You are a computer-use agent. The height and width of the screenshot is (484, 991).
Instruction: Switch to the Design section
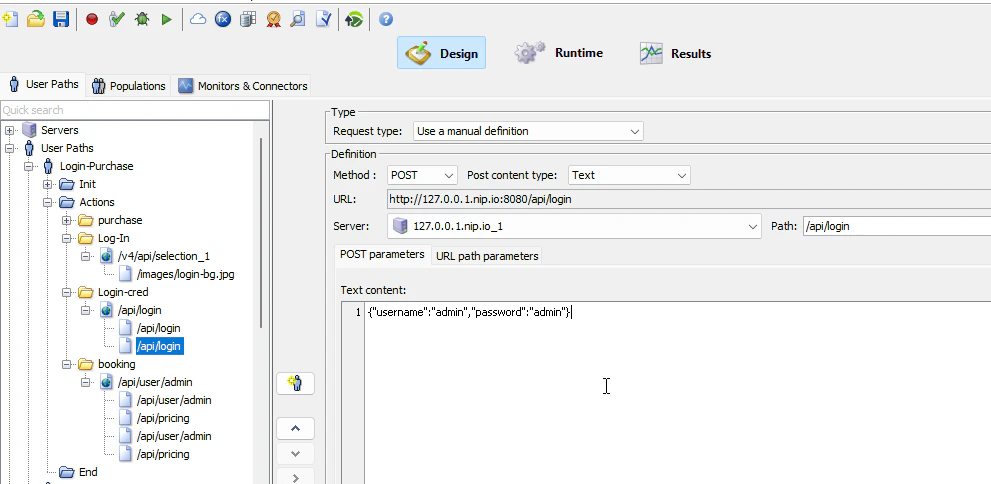[x=441, y=53]
